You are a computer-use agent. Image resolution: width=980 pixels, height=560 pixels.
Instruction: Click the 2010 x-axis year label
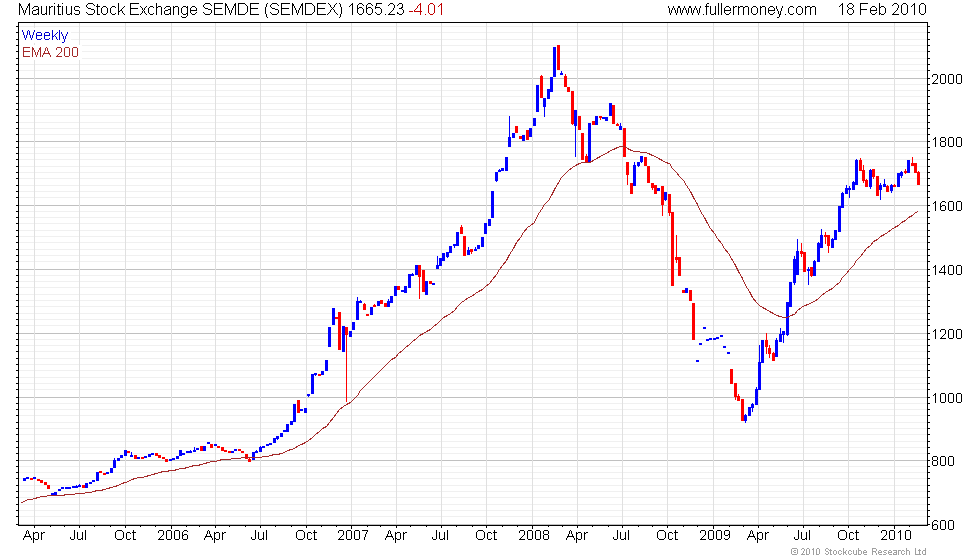[896, 536]
